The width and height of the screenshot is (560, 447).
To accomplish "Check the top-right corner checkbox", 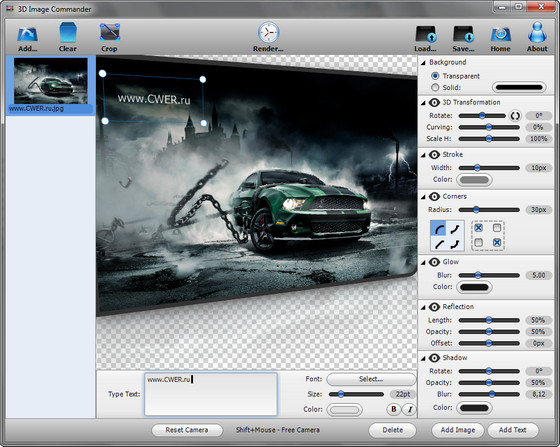I will (497, 228).
